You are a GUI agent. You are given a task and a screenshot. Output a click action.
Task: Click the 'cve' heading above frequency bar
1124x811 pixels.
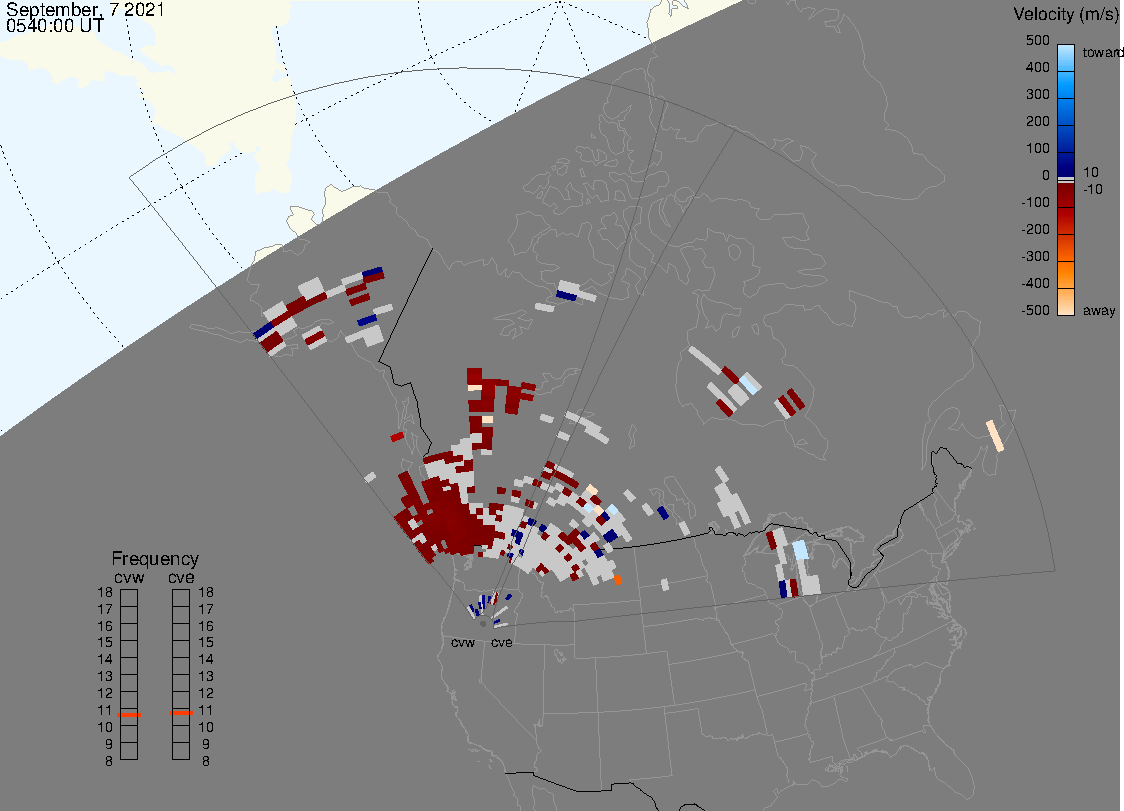pos(181,577)
